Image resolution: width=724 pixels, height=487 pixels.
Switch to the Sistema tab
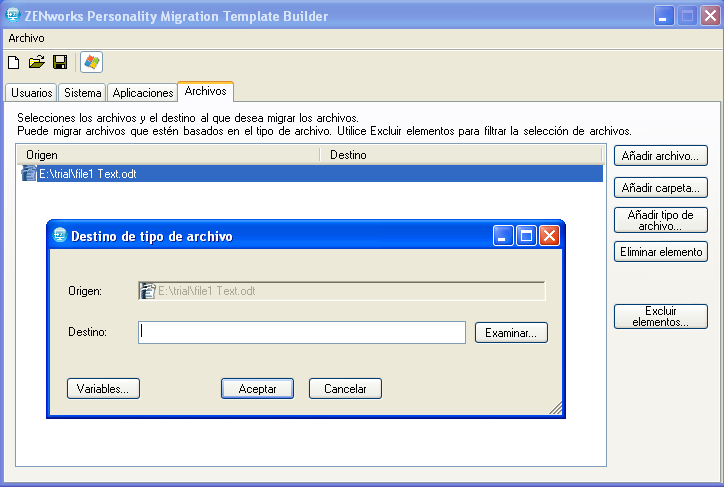83,93
